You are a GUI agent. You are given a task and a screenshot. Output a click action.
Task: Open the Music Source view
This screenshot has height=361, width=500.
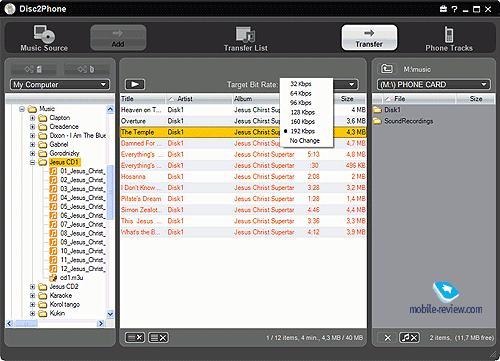click(x=44, y=38)
